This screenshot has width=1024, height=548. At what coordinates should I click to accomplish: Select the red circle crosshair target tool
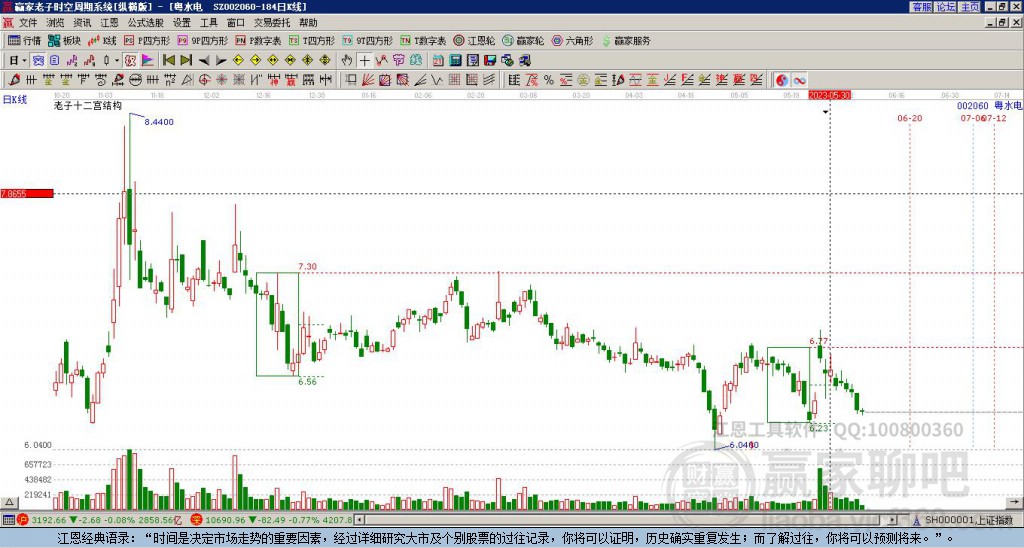[204, 80]
